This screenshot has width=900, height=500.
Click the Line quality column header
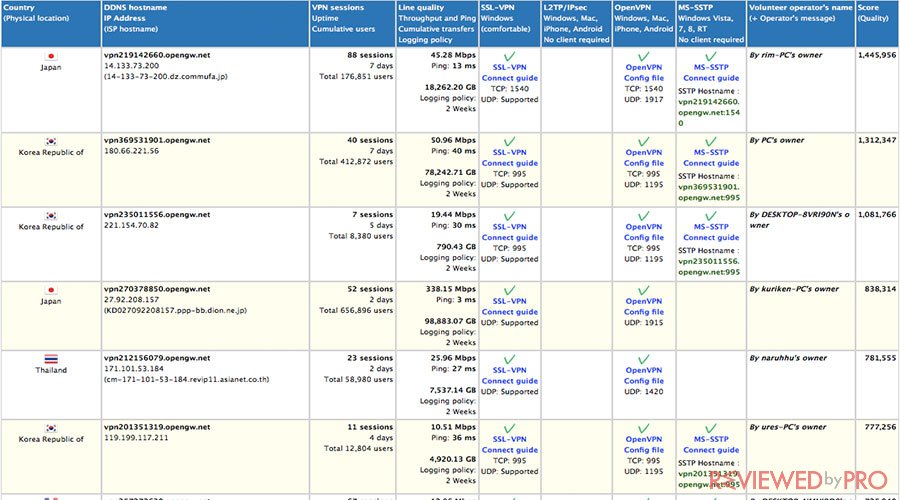tap(437, 24)
